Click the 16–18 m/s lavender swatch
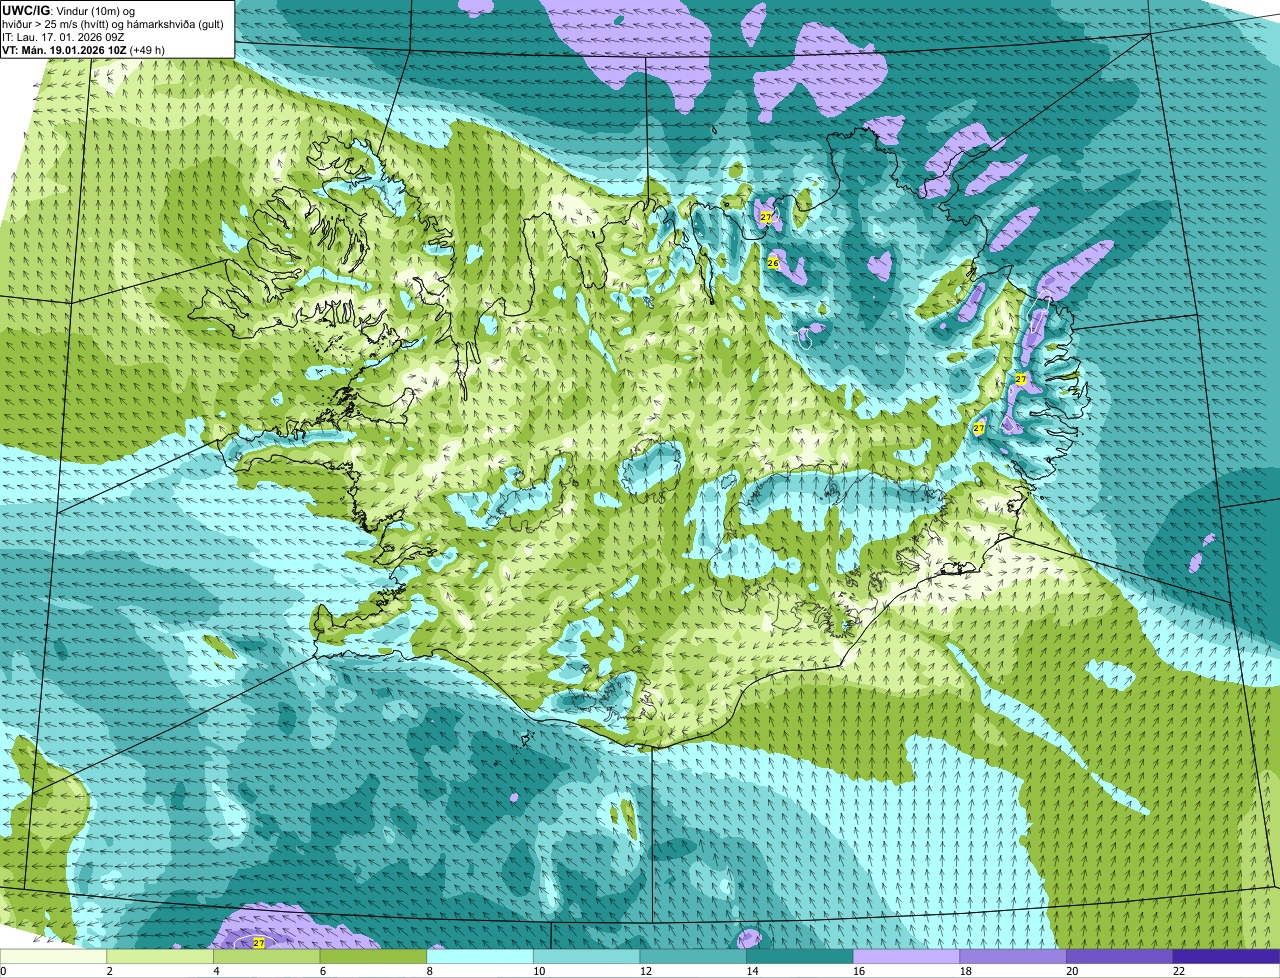Image resolution: width=1280 pixels, height=978 pixels. 907,957
